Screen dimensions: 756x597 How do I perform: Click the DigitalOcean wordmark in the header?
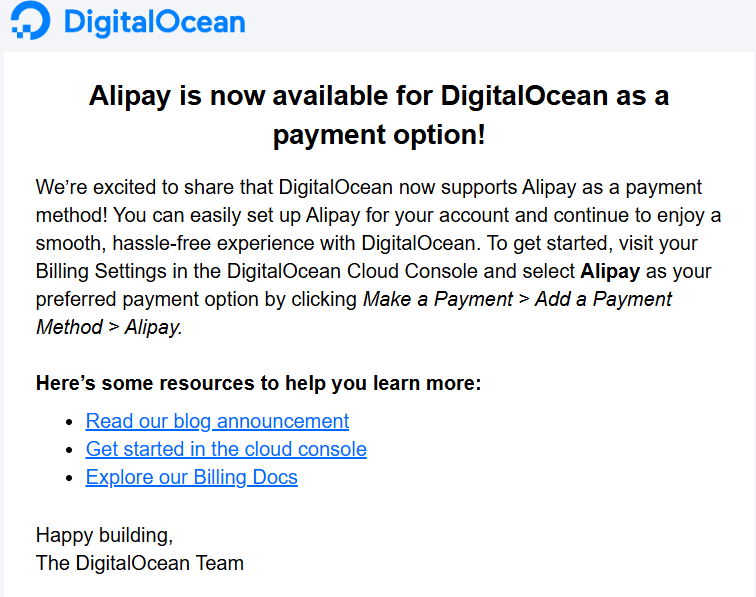click(155, 22)
